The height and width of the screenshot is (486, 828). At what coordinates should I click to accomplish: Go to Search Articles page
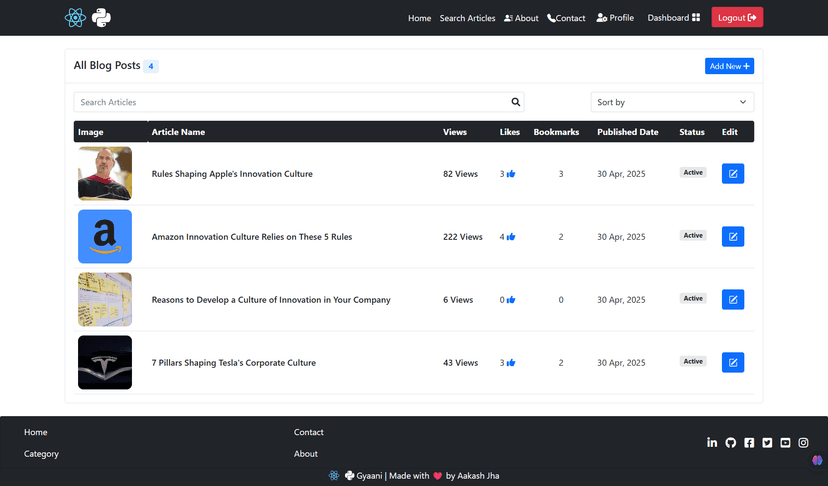(467, 18)
